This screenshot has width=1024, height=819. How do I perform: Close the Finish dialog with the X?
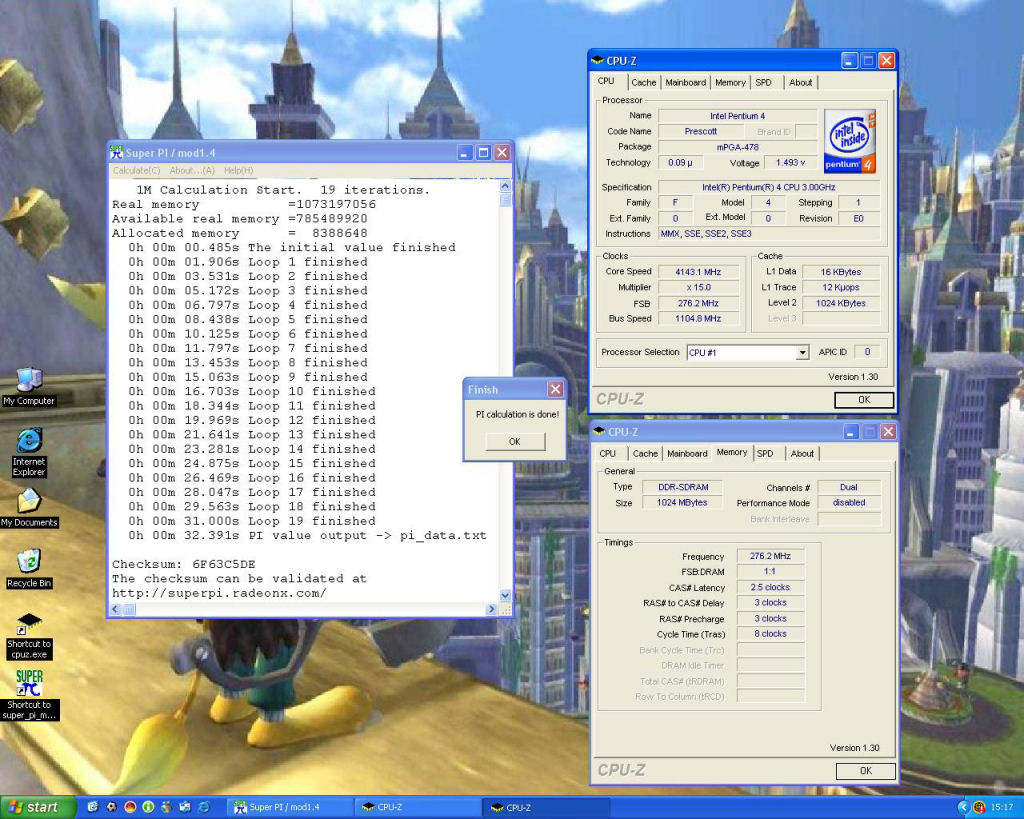[555, 389]
